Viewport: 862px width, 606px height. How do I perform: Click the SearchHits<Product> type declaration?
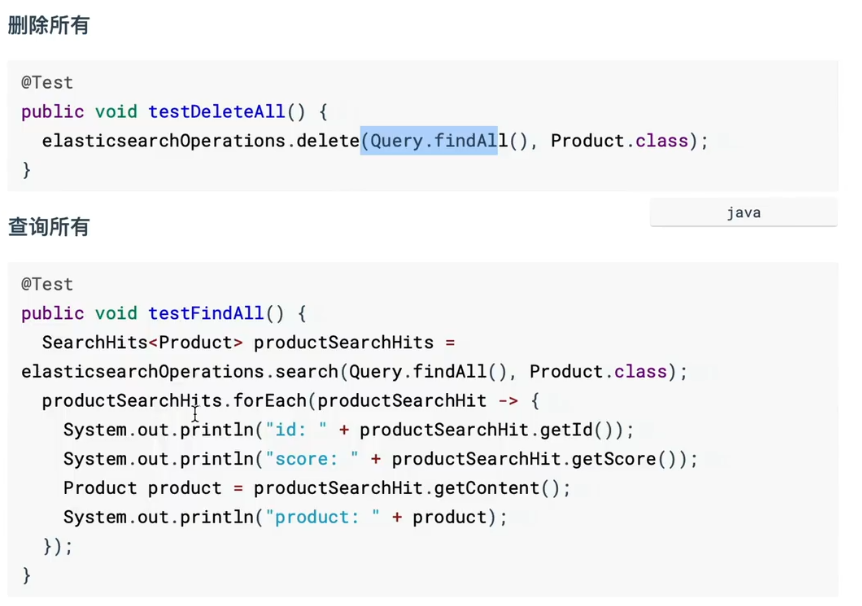pyautogui.click(x=137, y=342)
